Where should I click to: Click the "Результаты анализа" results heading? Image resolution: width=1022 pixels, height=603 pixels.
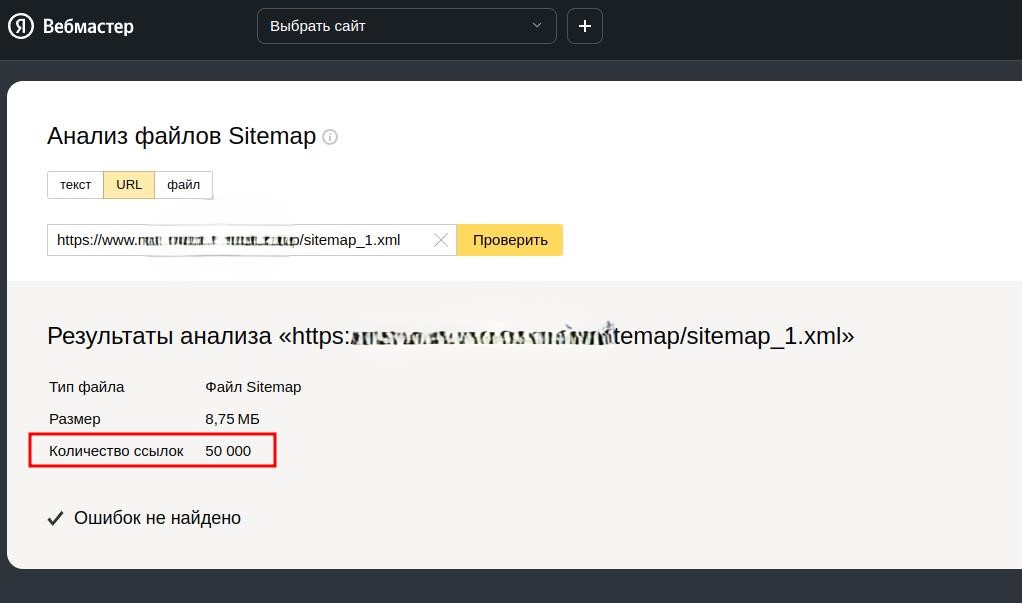[x=450, y=336]
